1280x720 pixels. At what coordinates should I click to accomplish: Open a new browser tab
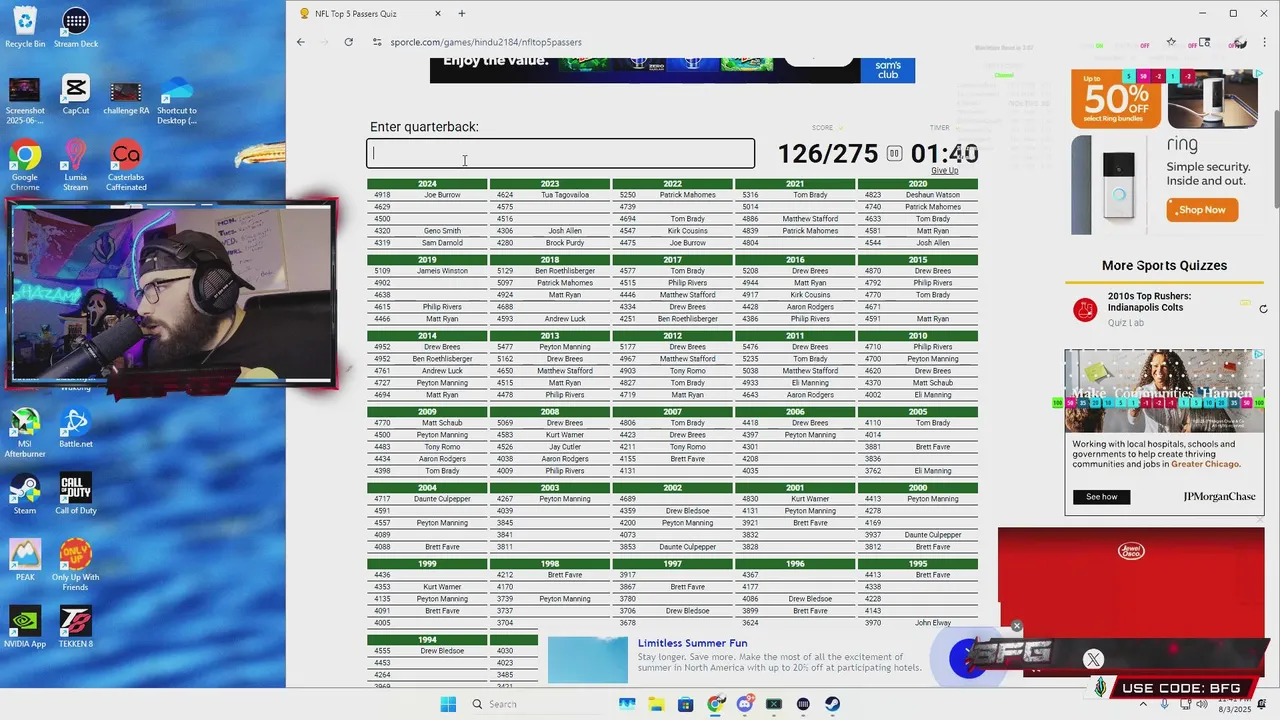tap(462, 14)
